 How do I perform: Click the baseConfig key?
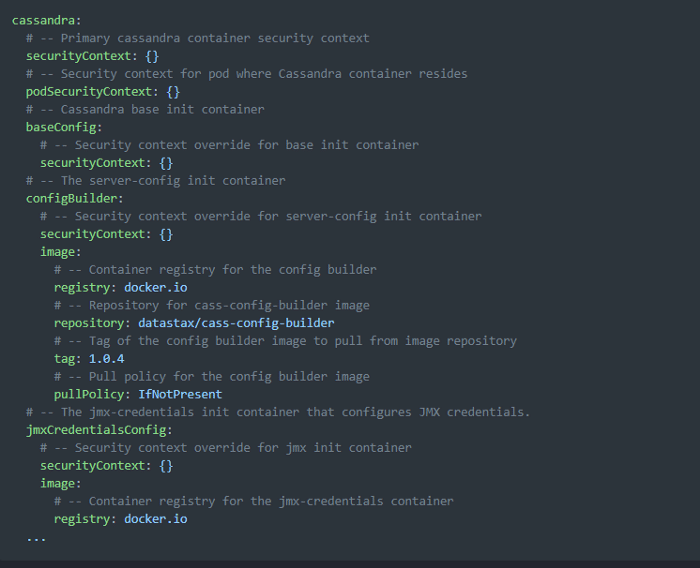61,128
